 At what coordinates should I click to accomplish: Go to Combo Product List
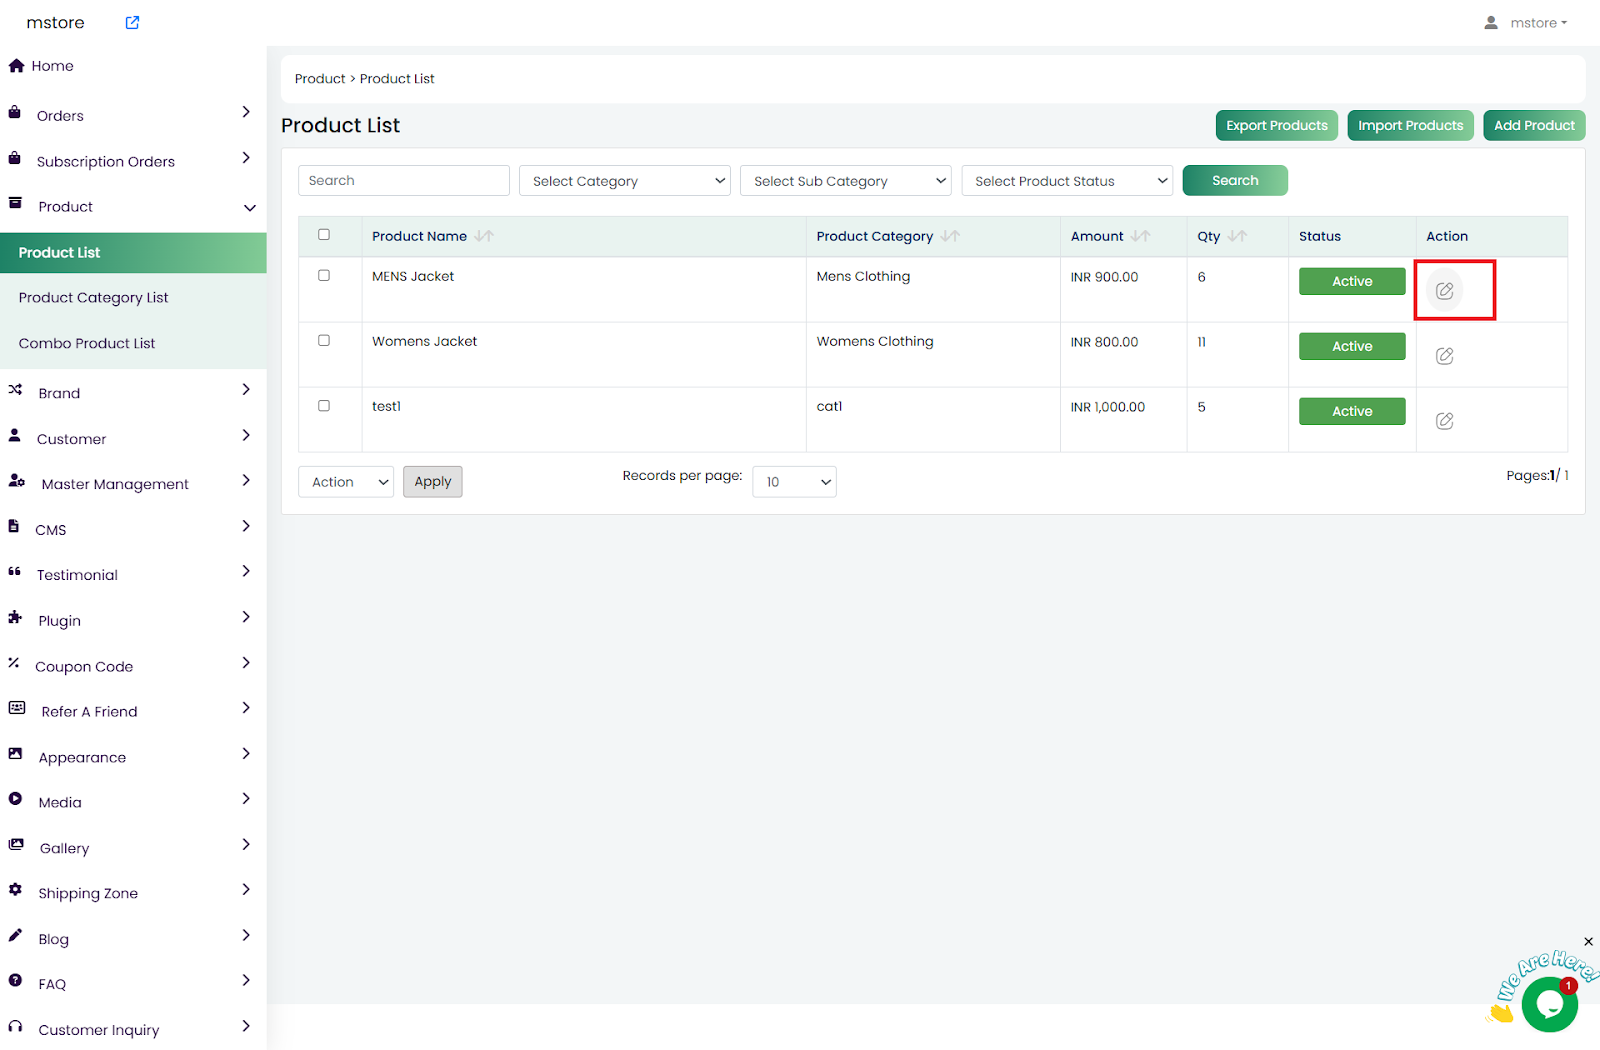click(x=87, y=343)
